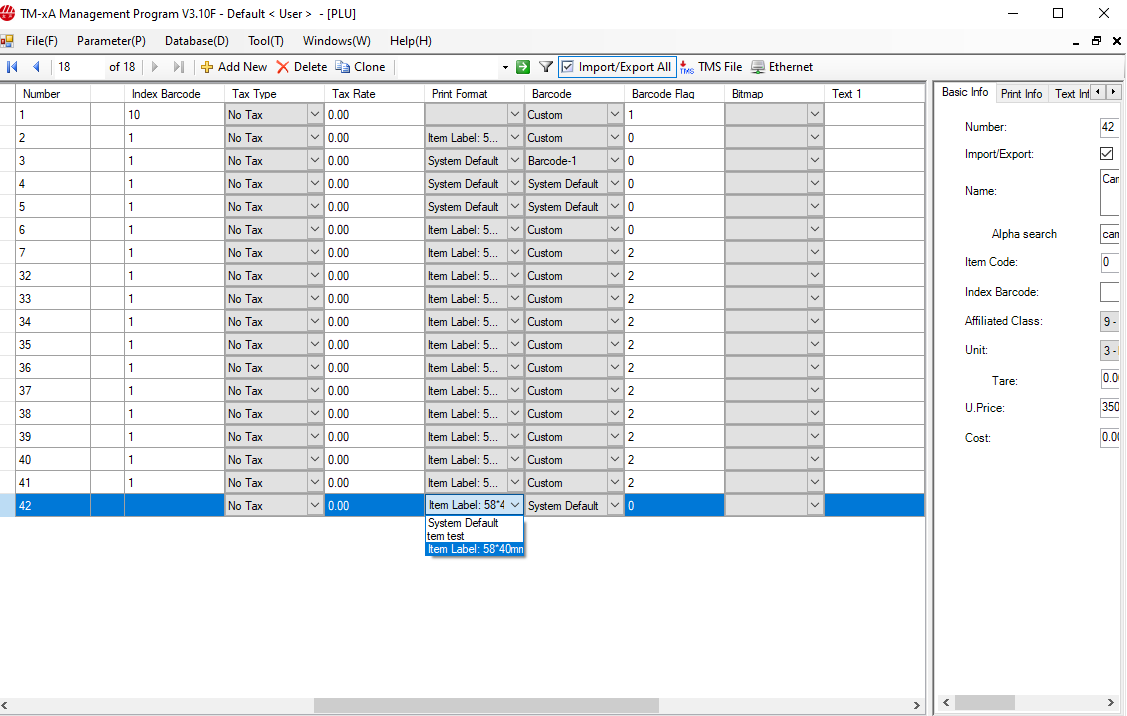Click the Add New plus icon
1127x716 pixels.
pos(207,67)
